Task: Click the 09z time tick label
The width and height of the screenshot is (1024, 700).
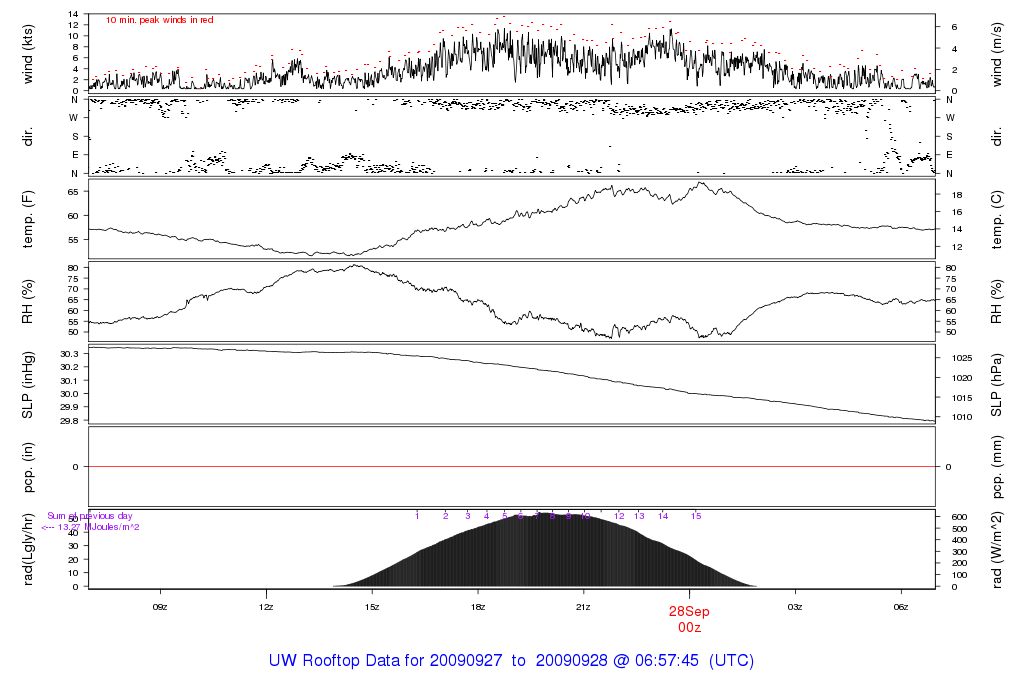Action: point(159,607)
